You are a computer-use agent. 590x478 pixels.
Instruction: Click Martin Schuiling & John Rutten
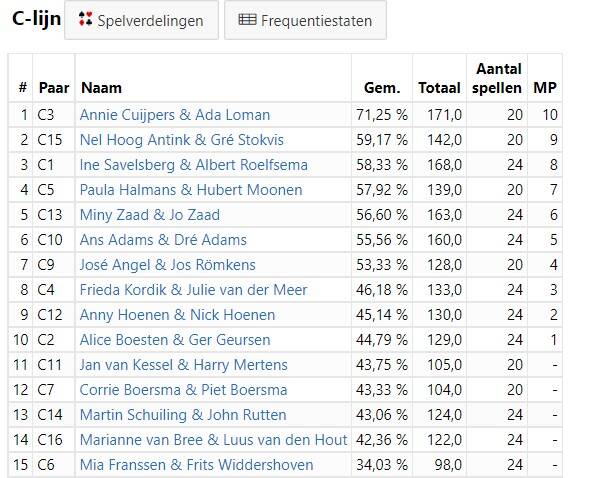pos(183,415)
